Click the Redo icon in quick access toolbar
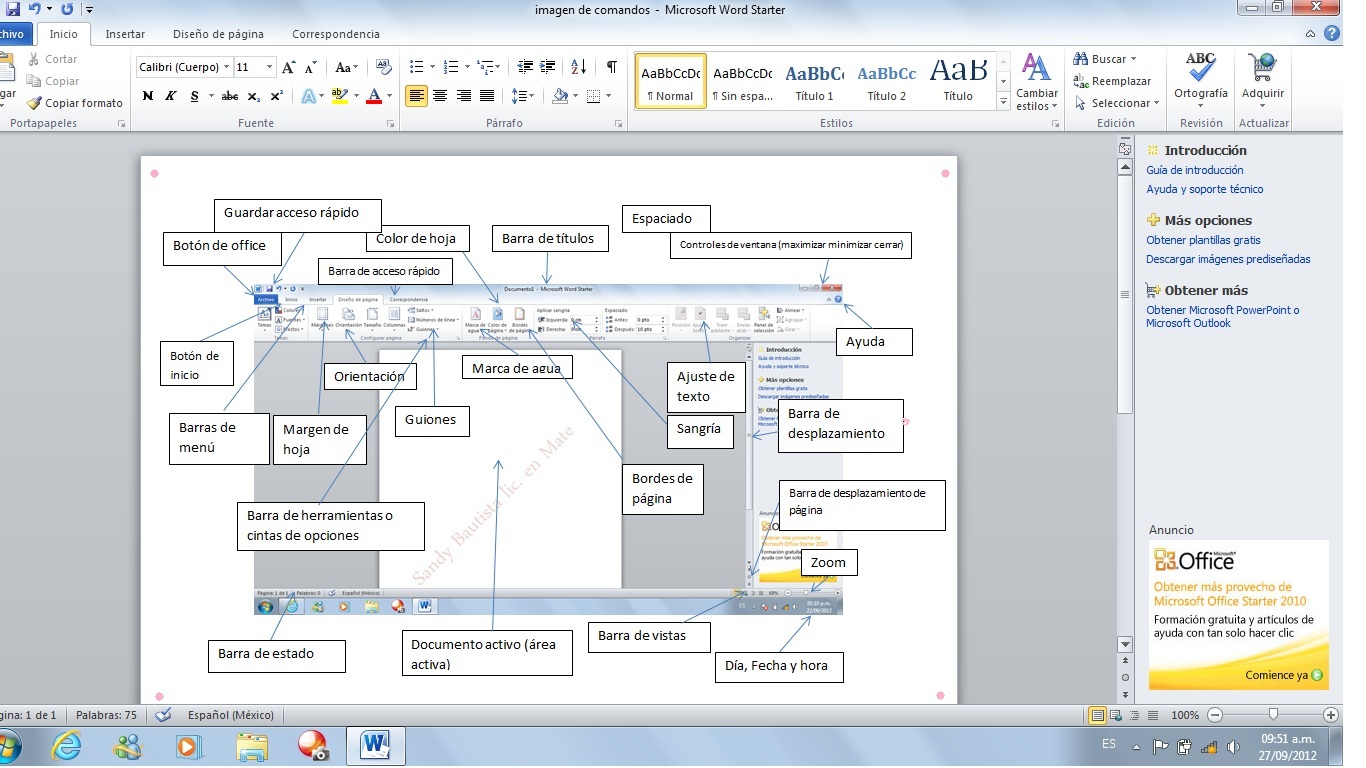 click(x=67, y=8)
